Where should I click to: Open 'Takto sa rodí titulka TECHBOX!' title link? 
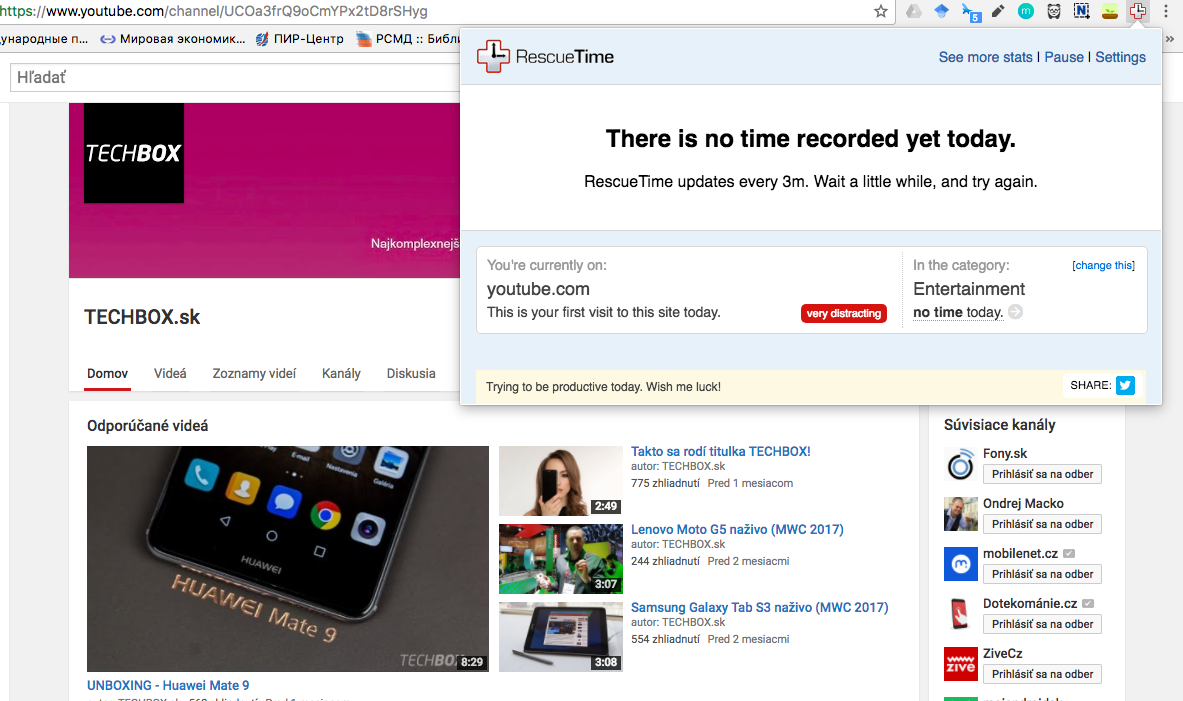(x=721, y=451)
